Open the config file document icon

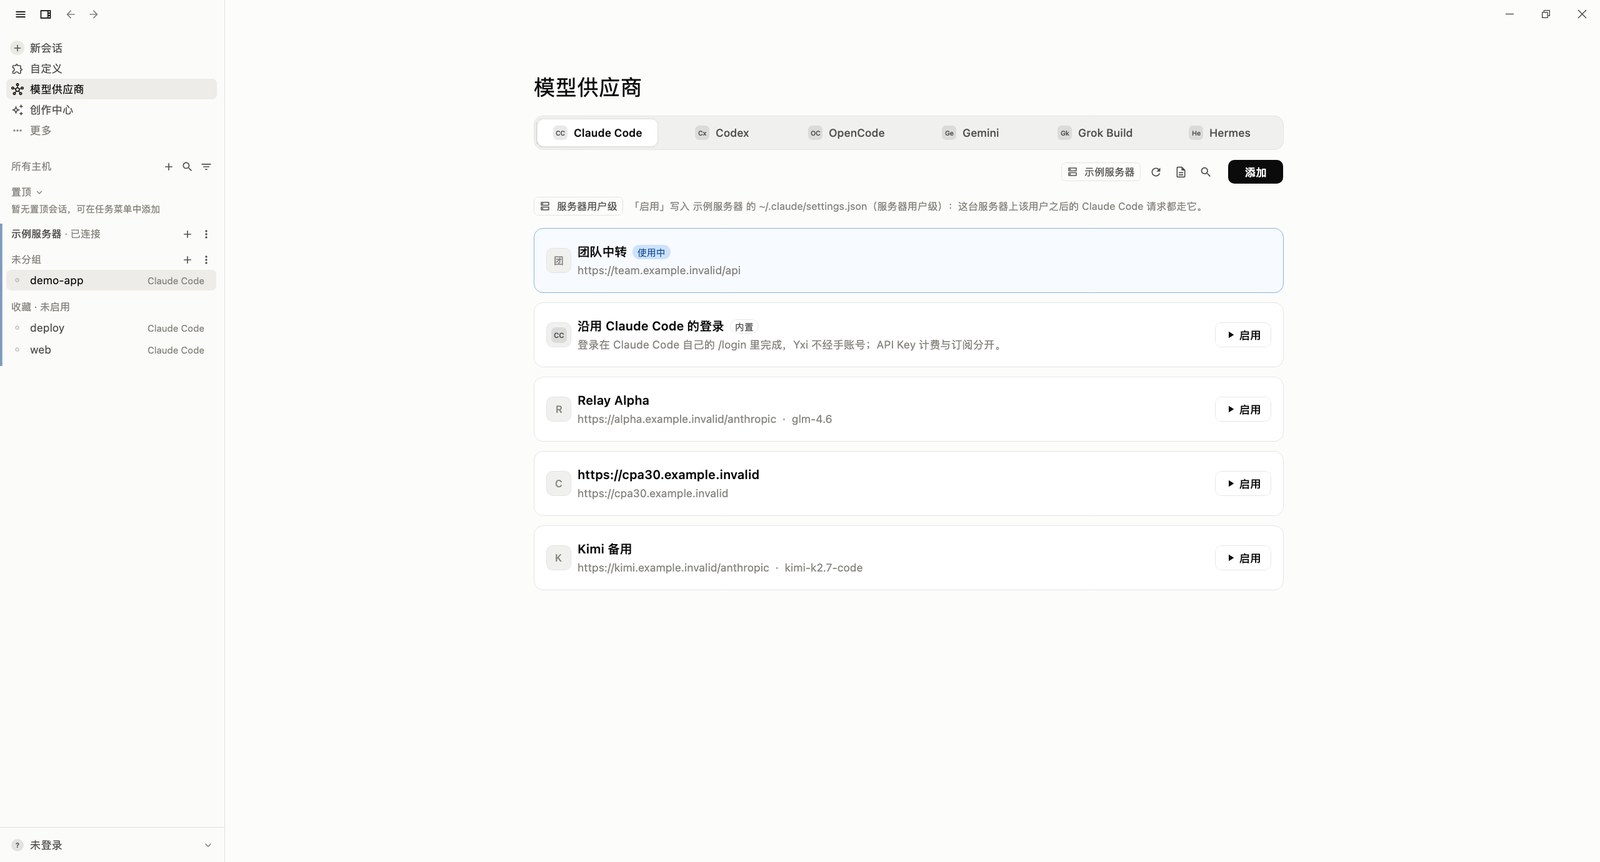coord(1181,172)
